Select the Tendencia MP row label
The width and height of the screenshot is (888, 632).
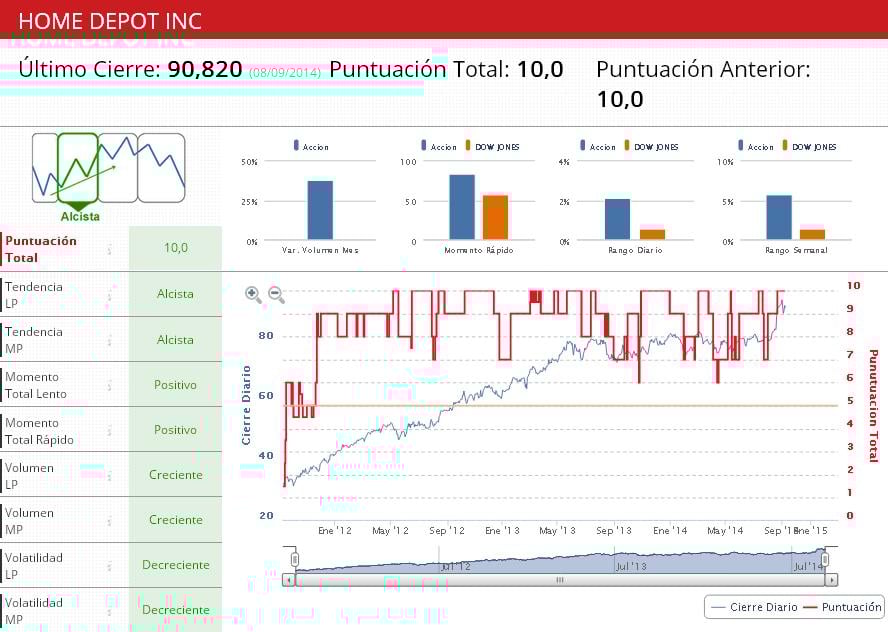[x=34, y=340]
